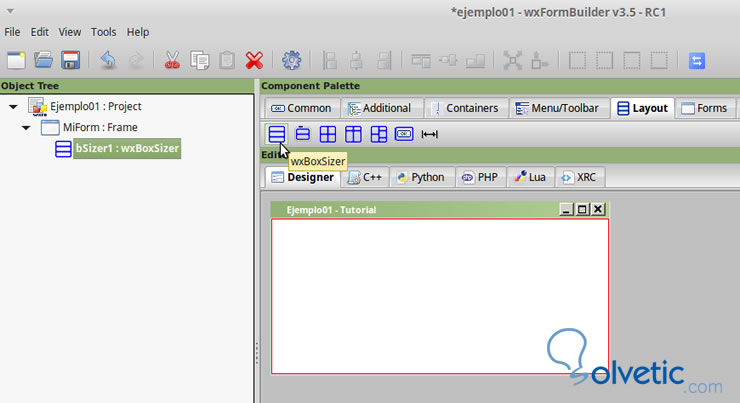Switch to the Containers palette tab
This screenshot has height=403, width=740.
pyautogui.click(x=466, y=108)
